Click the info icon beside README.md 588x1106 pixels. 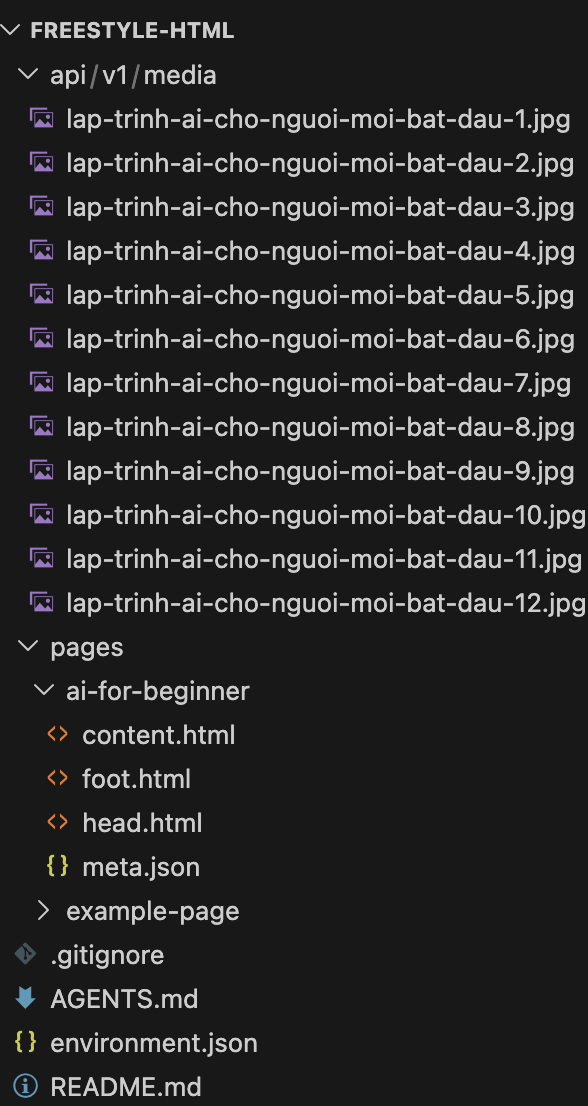coord(23,1087)
